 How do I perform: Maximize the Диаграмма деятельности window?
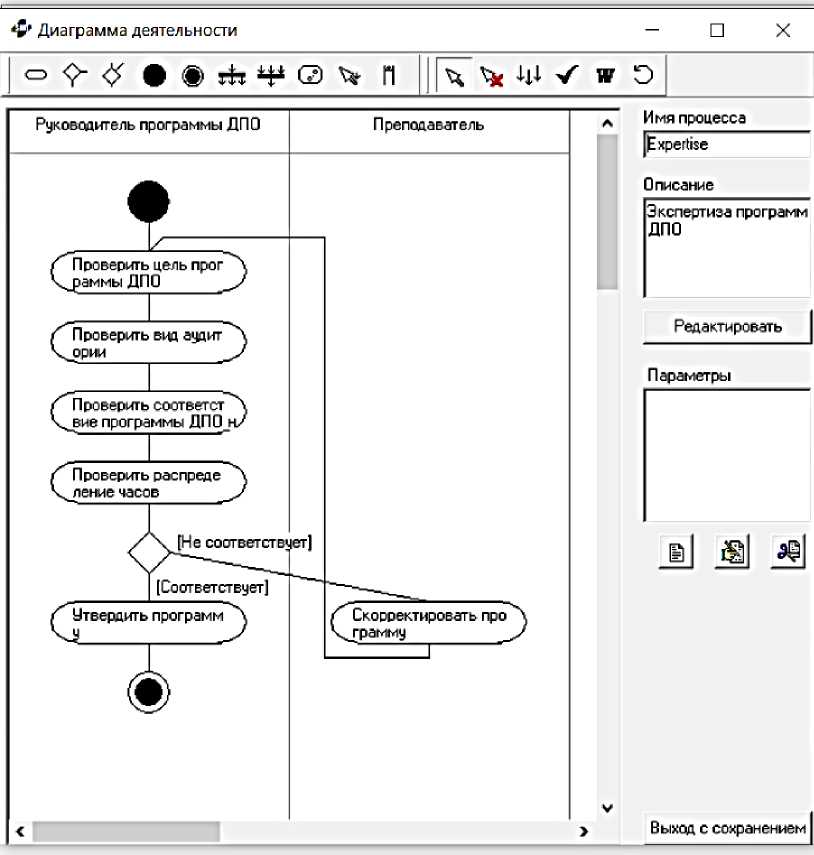tap(717, 30)
